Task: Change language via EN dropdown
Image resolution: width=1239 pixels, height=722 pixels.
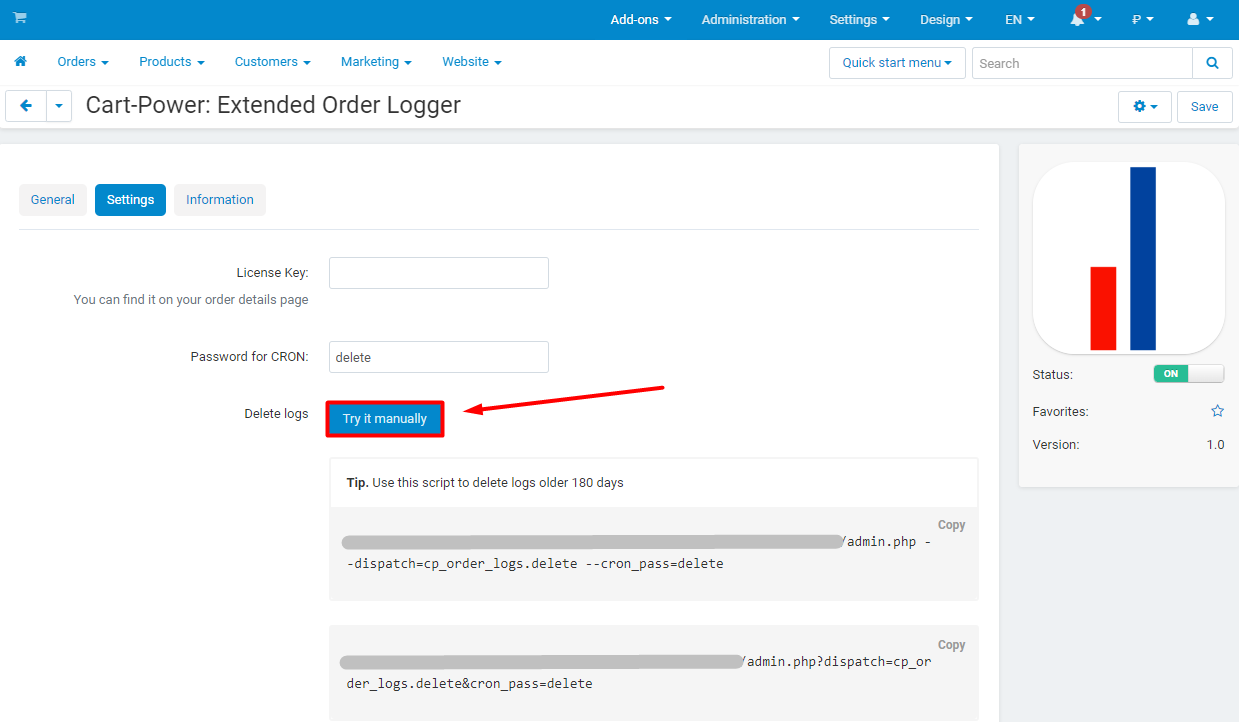Action: [x=1020, y=20]
